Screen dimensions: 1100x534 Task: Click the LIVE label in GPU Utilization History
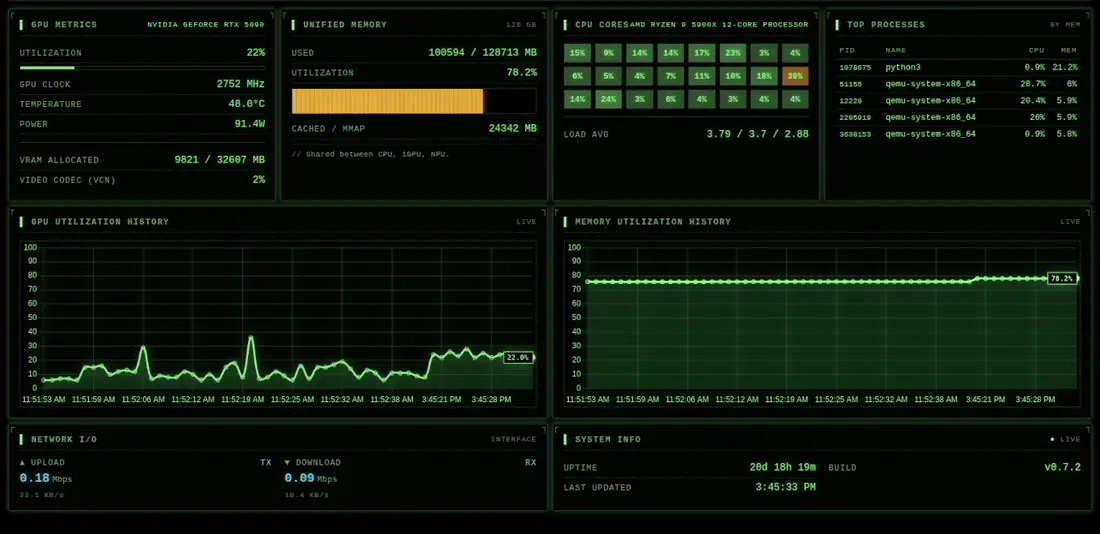click(526, 222)
